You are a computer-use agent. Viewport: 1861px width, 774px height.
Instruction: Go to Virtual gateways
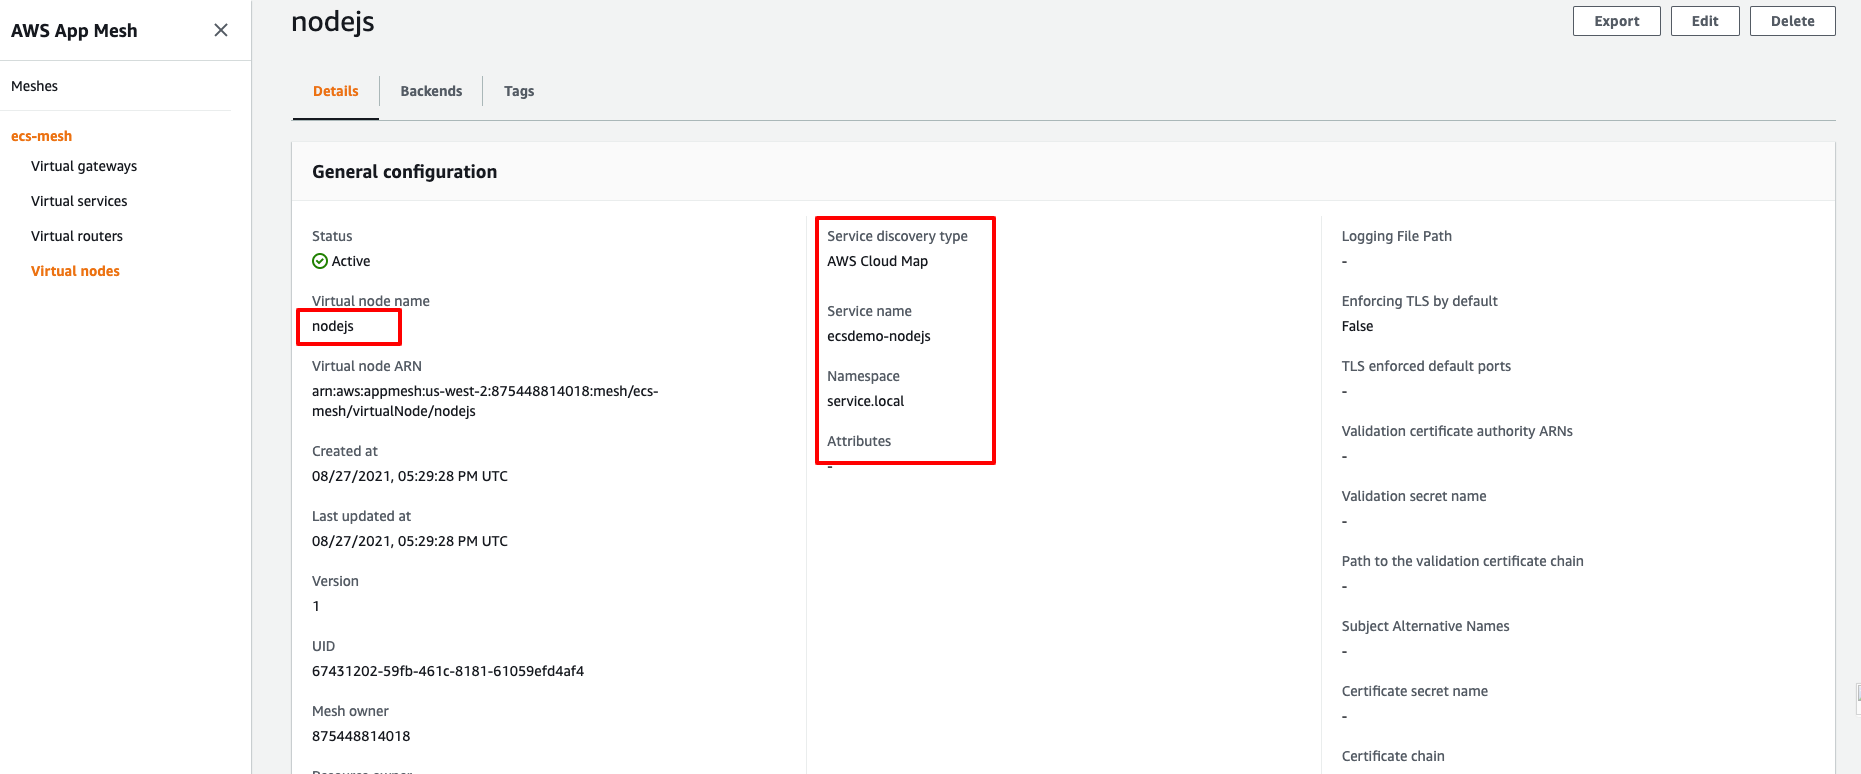(x=84, y=166)
